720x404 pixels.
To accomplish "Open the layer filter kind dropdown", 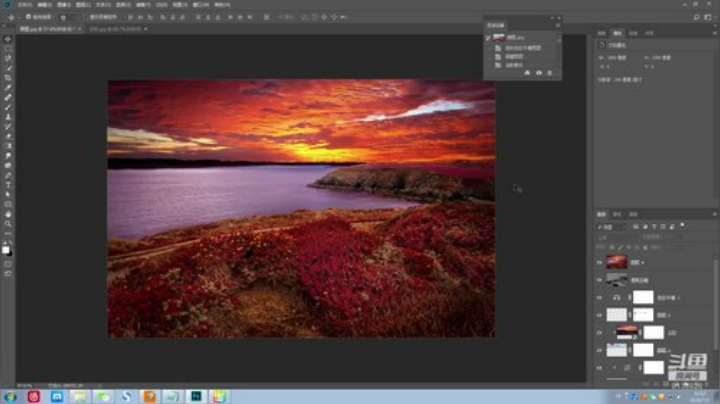I will pos(611,227).
